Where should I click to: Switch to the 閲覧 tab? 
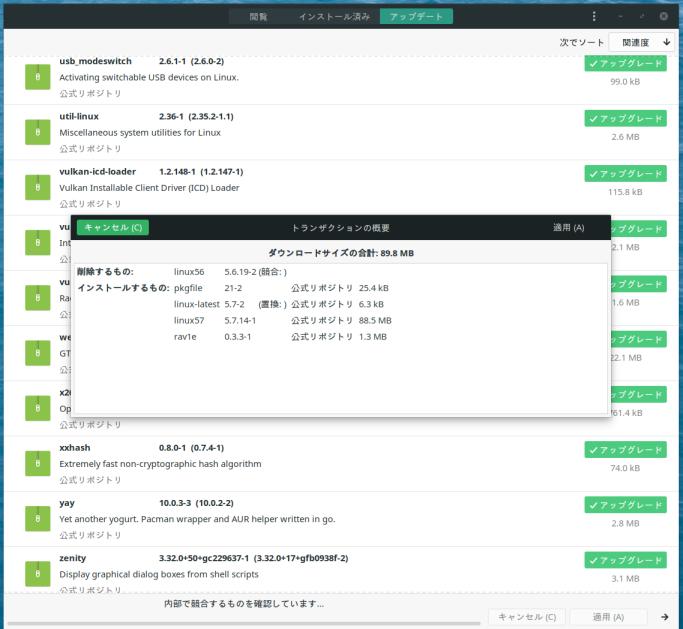258,17
